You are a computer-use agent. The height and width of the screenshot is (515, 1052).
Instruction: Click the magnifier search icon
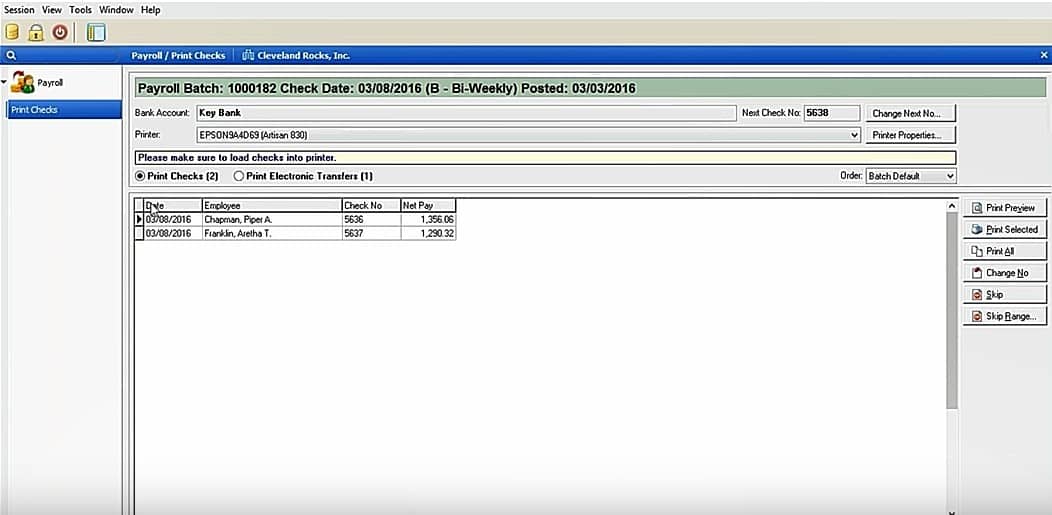click(x=11, y=56)
